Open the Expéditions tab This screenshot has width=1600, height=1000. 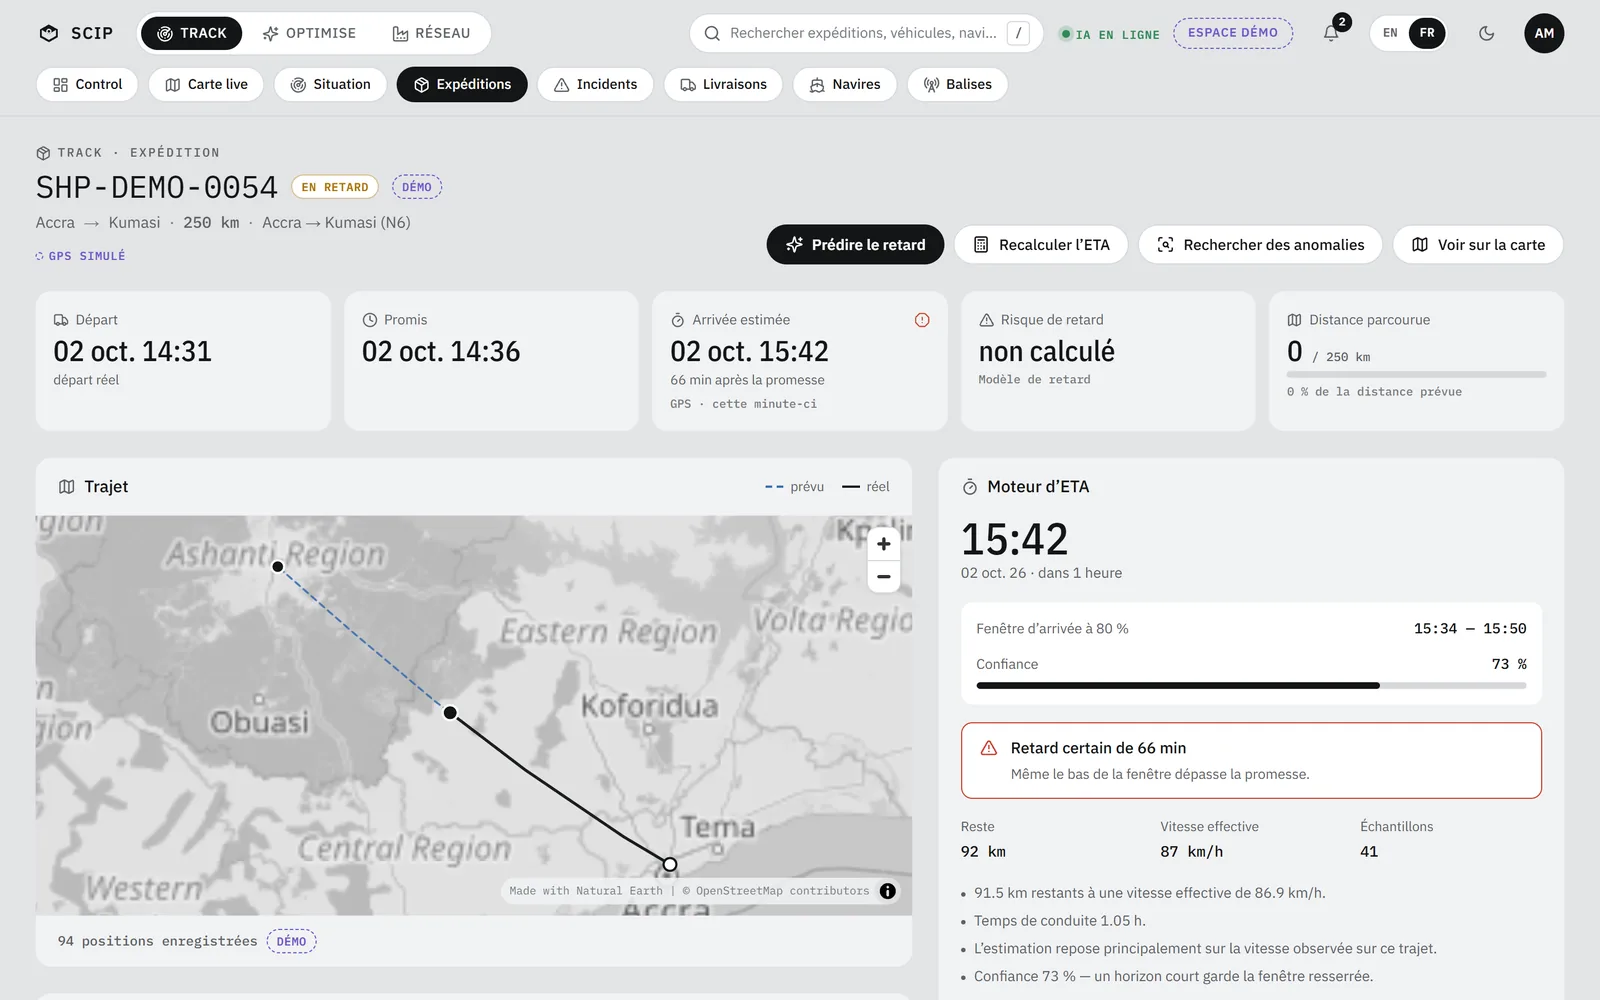[462, 84]
